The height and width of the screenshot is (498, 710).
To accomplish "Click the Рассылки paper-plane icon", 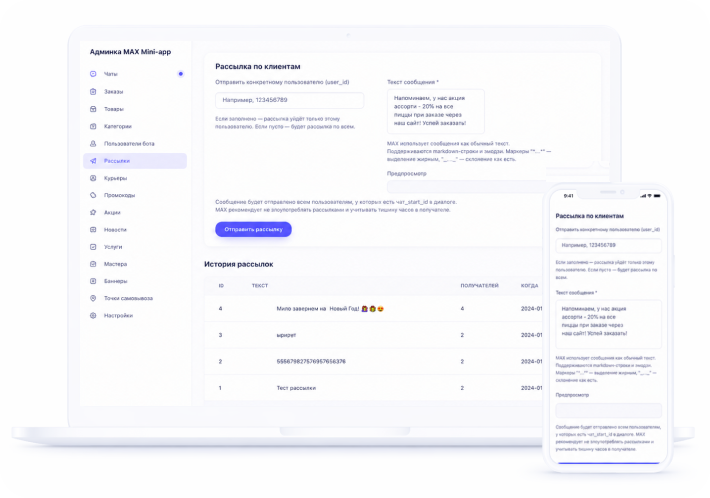I will [93, 161].
